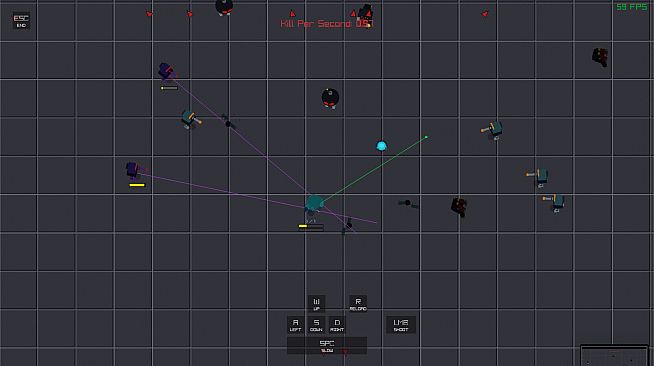Click the LMB SHOOT key hint
The width and height of the screenshot is (654, 366).
pyautogui.click(x=401, y=324)
